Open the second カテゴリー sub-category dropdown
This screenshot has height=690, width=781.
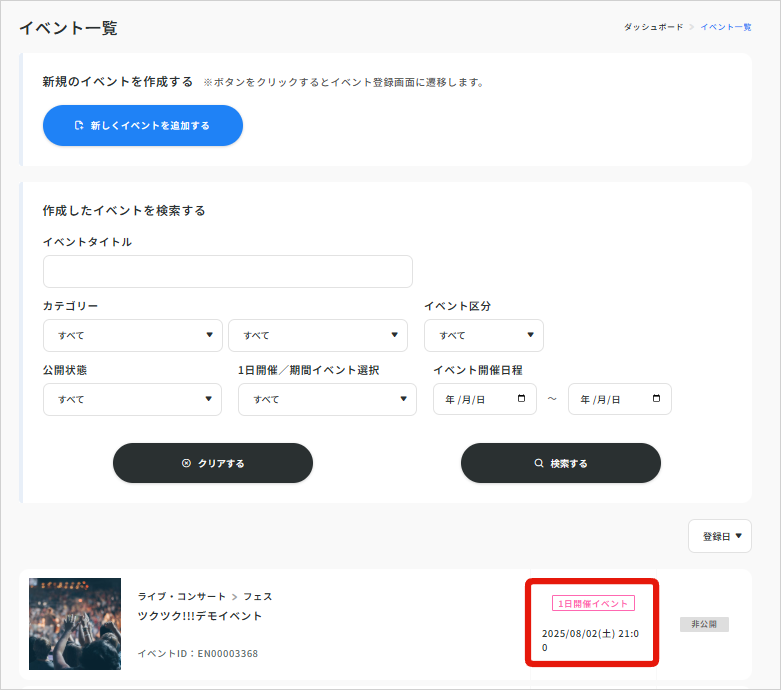click(x=317, y=336)
